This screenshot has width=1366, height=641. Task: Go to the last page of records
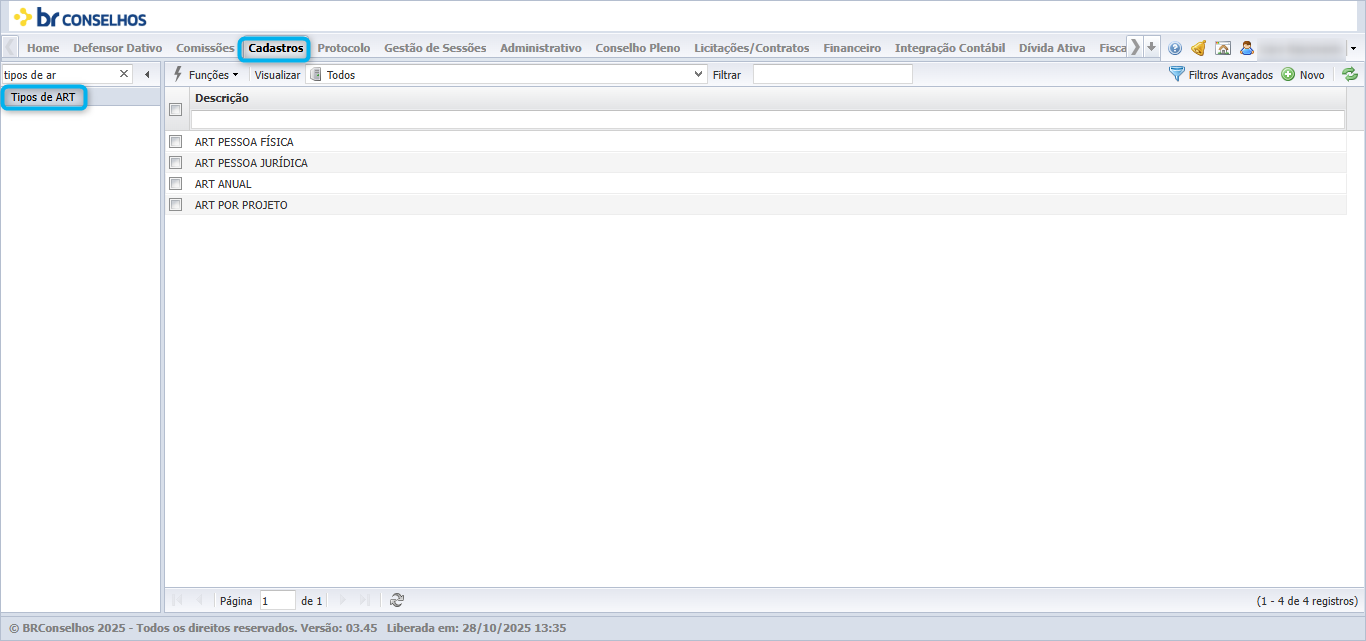coord(364,600)
